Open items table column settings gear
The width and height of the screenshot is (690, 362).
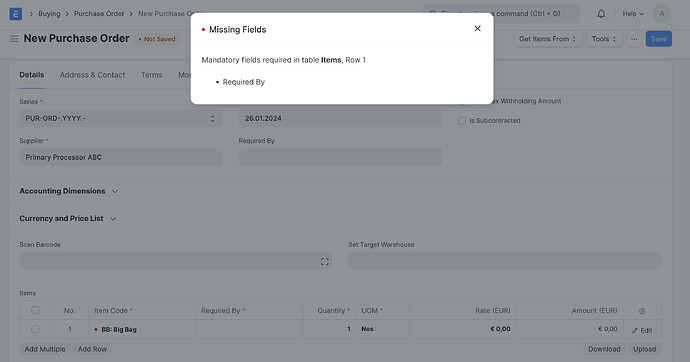642,311
